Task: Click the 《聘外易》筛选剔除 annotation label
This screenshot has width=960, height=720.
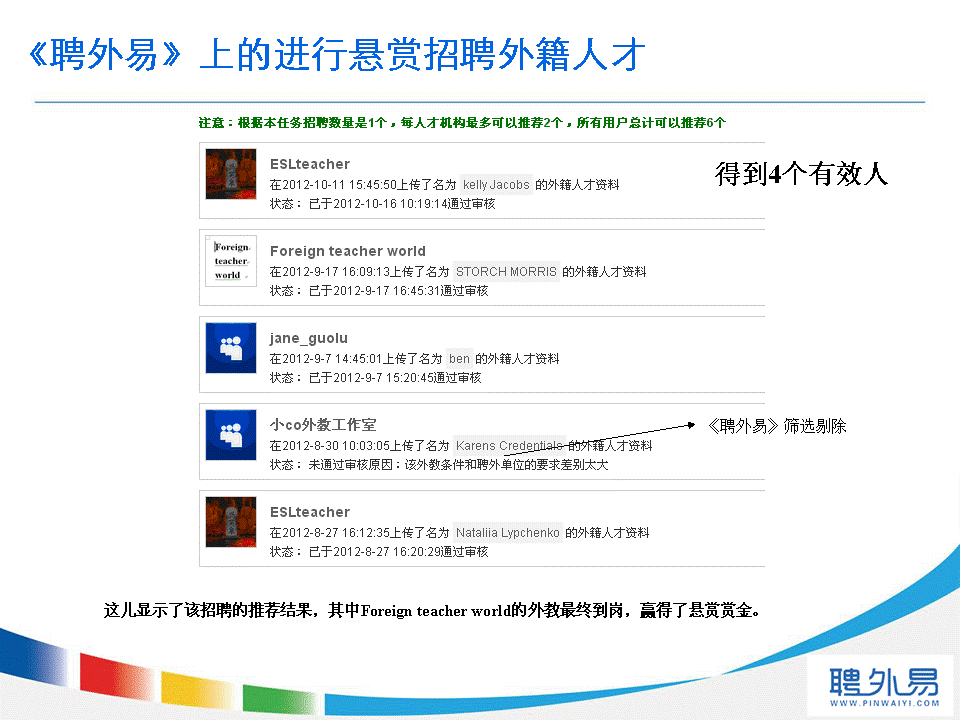Action: click(776, 426)
